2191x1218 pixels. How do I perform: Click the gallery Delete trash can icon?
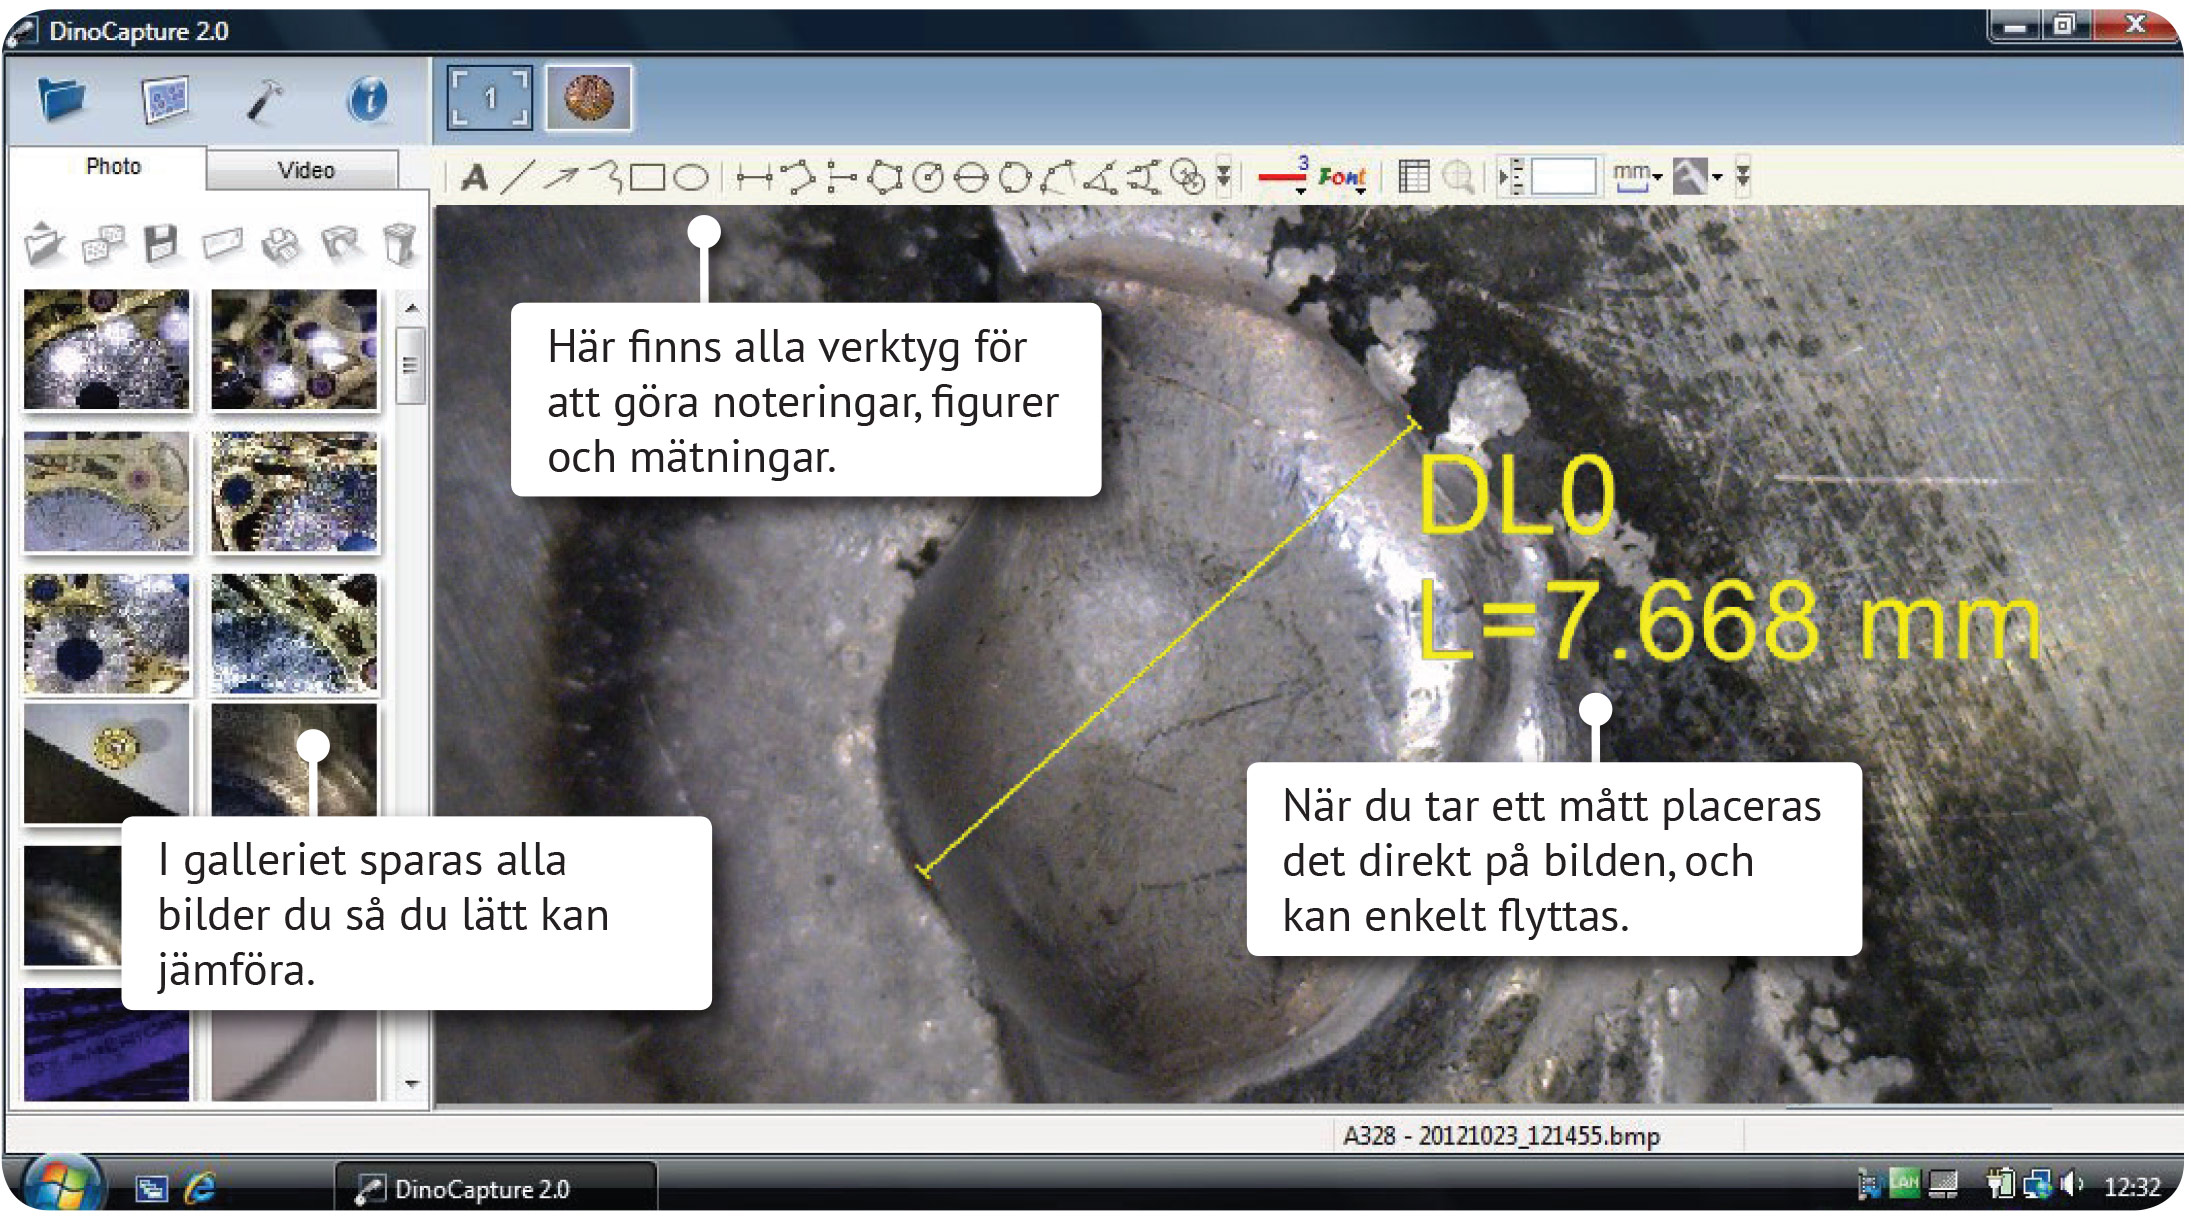[x=399, y=243]
